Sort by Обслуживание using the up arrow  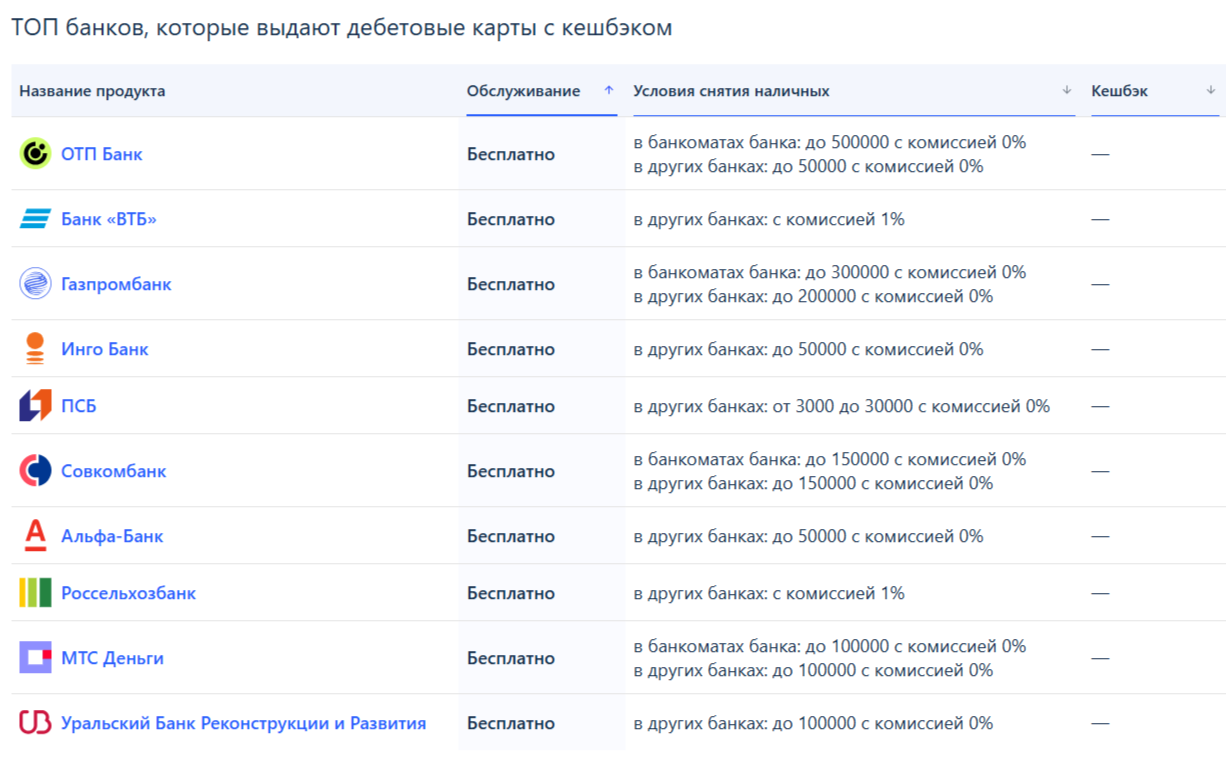pos(609,91)
